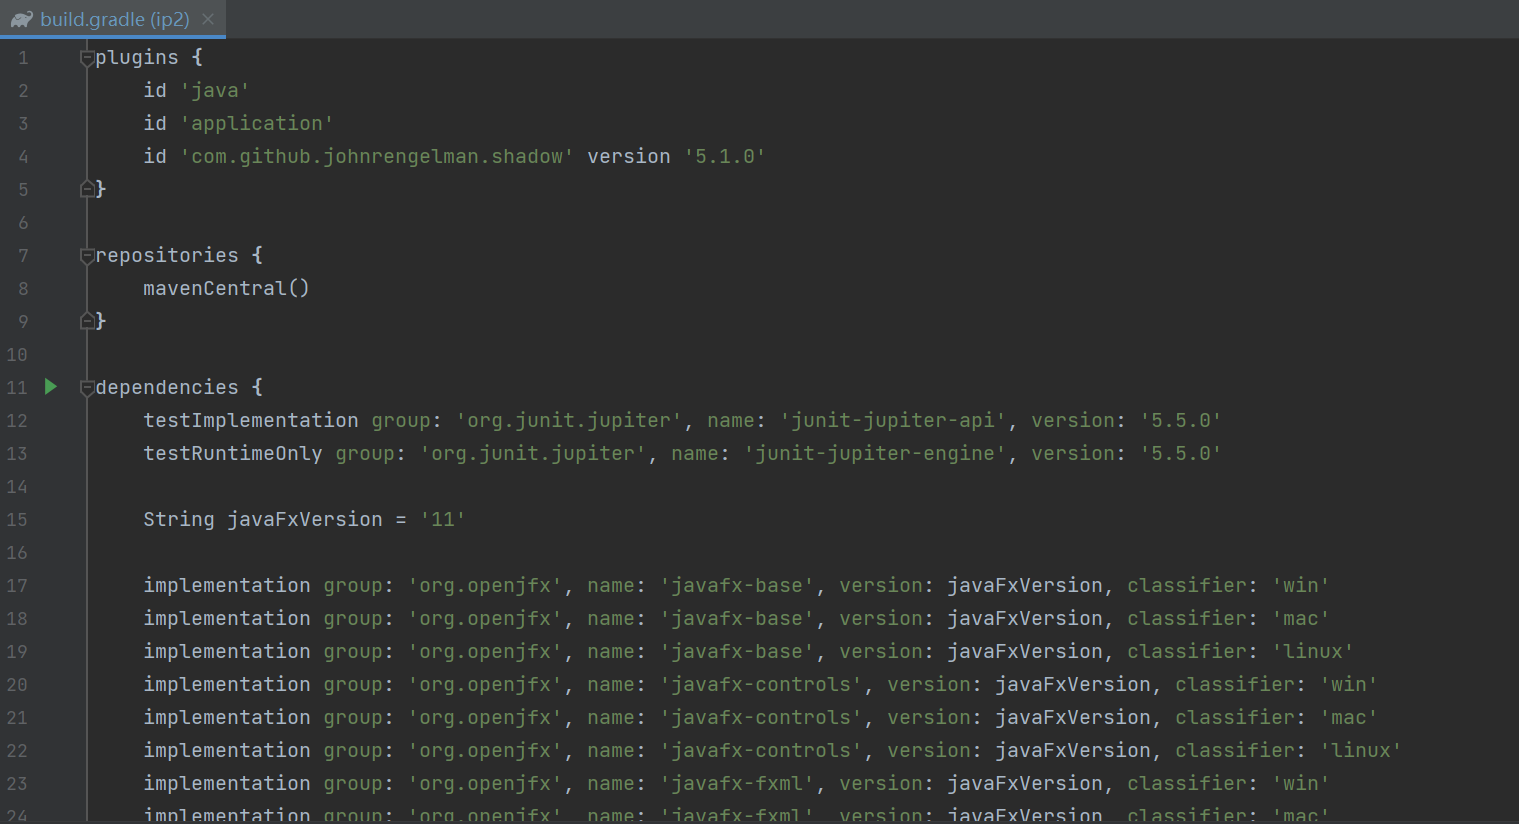Viewport: 1519px width, 824px height.
Task: Click line number 1 in the gutter
Action: (23, 57)
